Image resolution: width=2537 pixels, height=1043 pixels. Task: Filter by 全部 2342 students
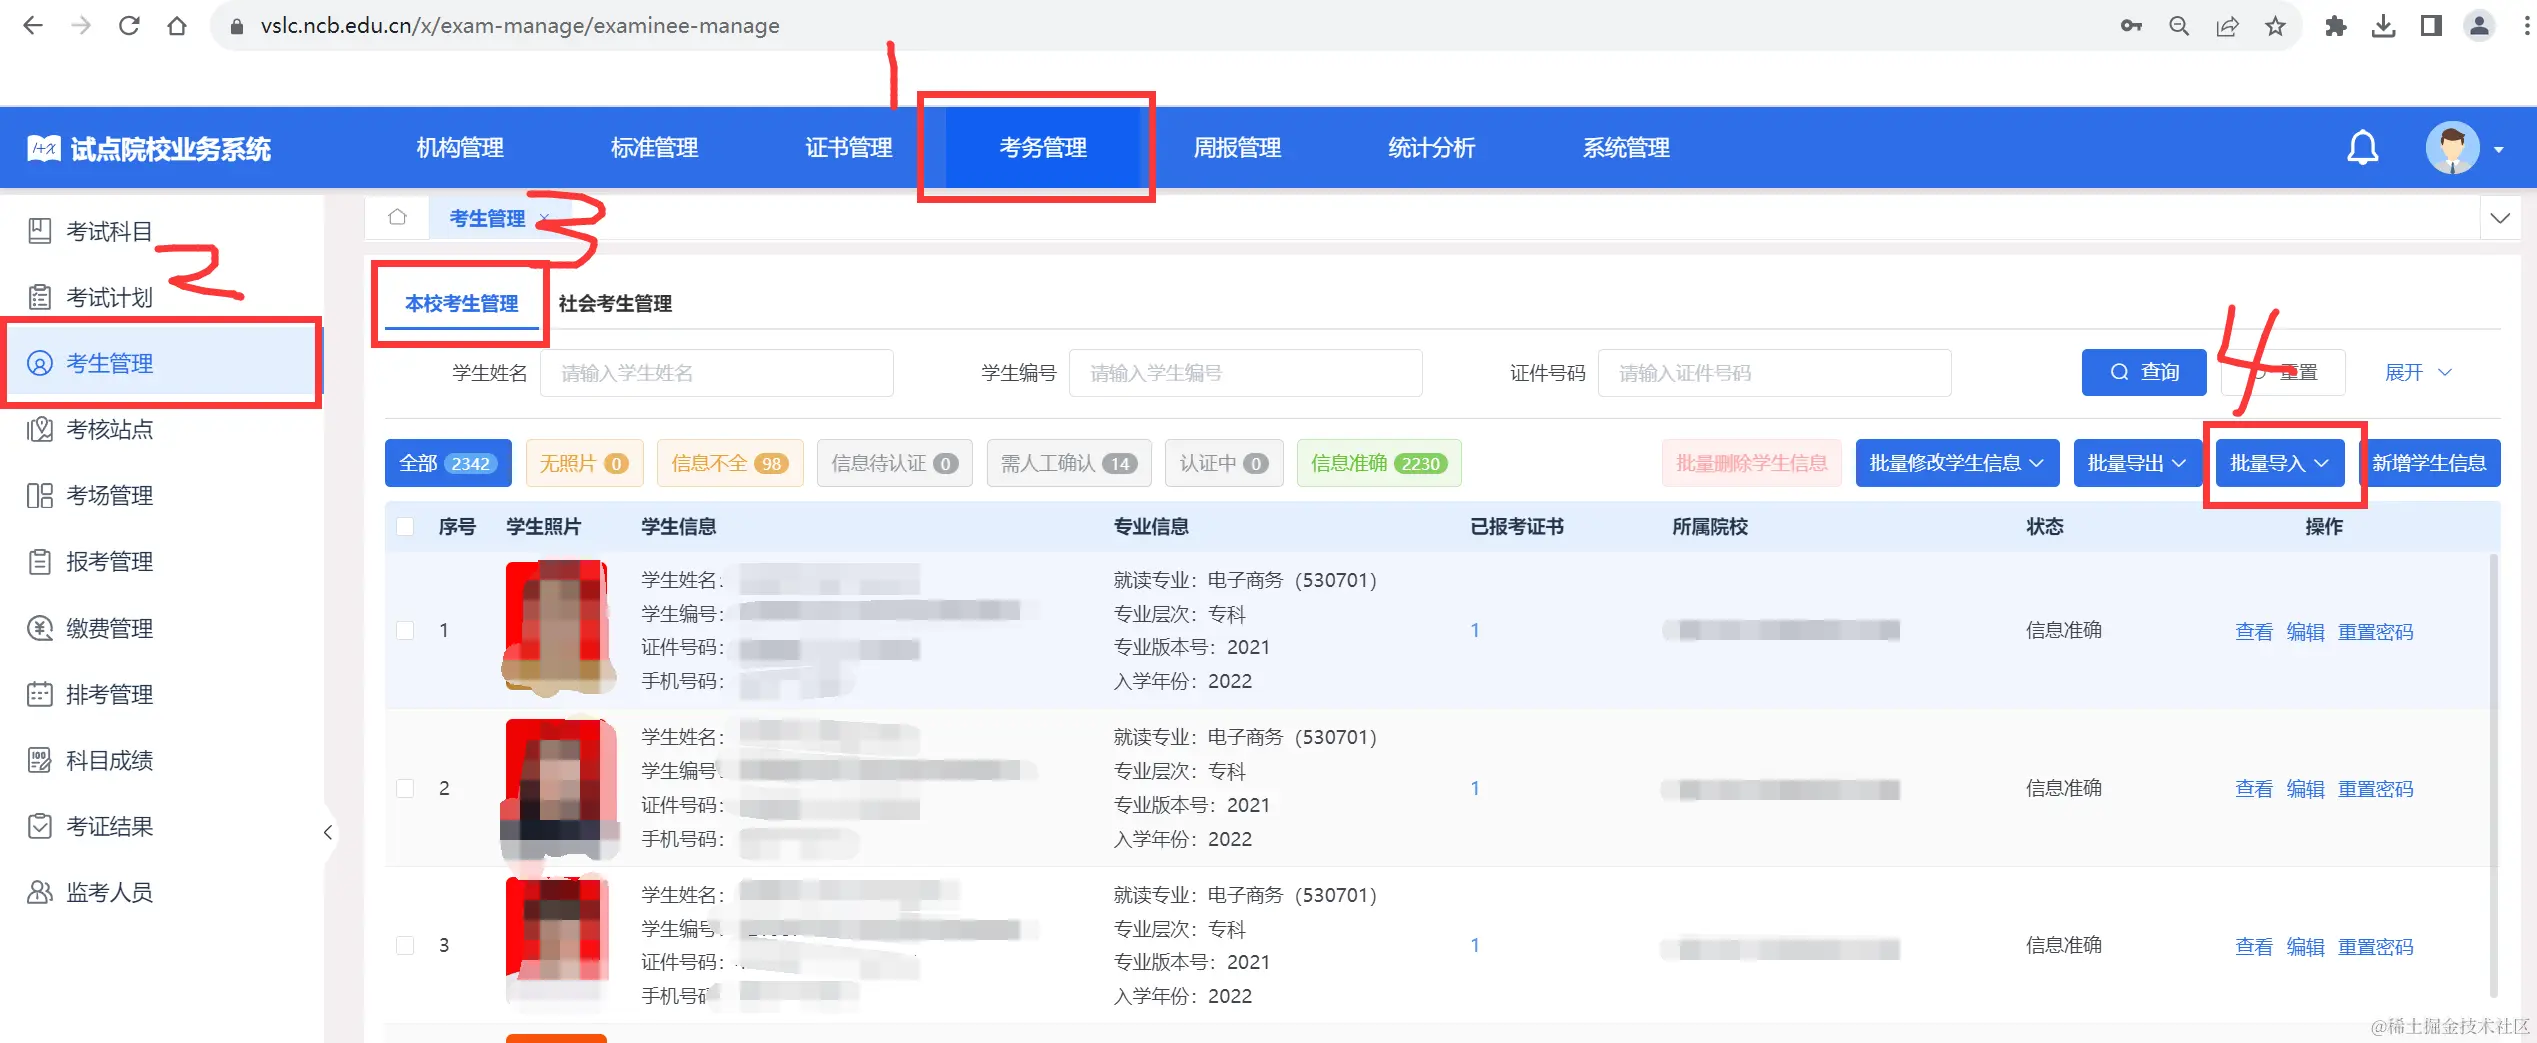pyautogui.click(x=448, y=463)
